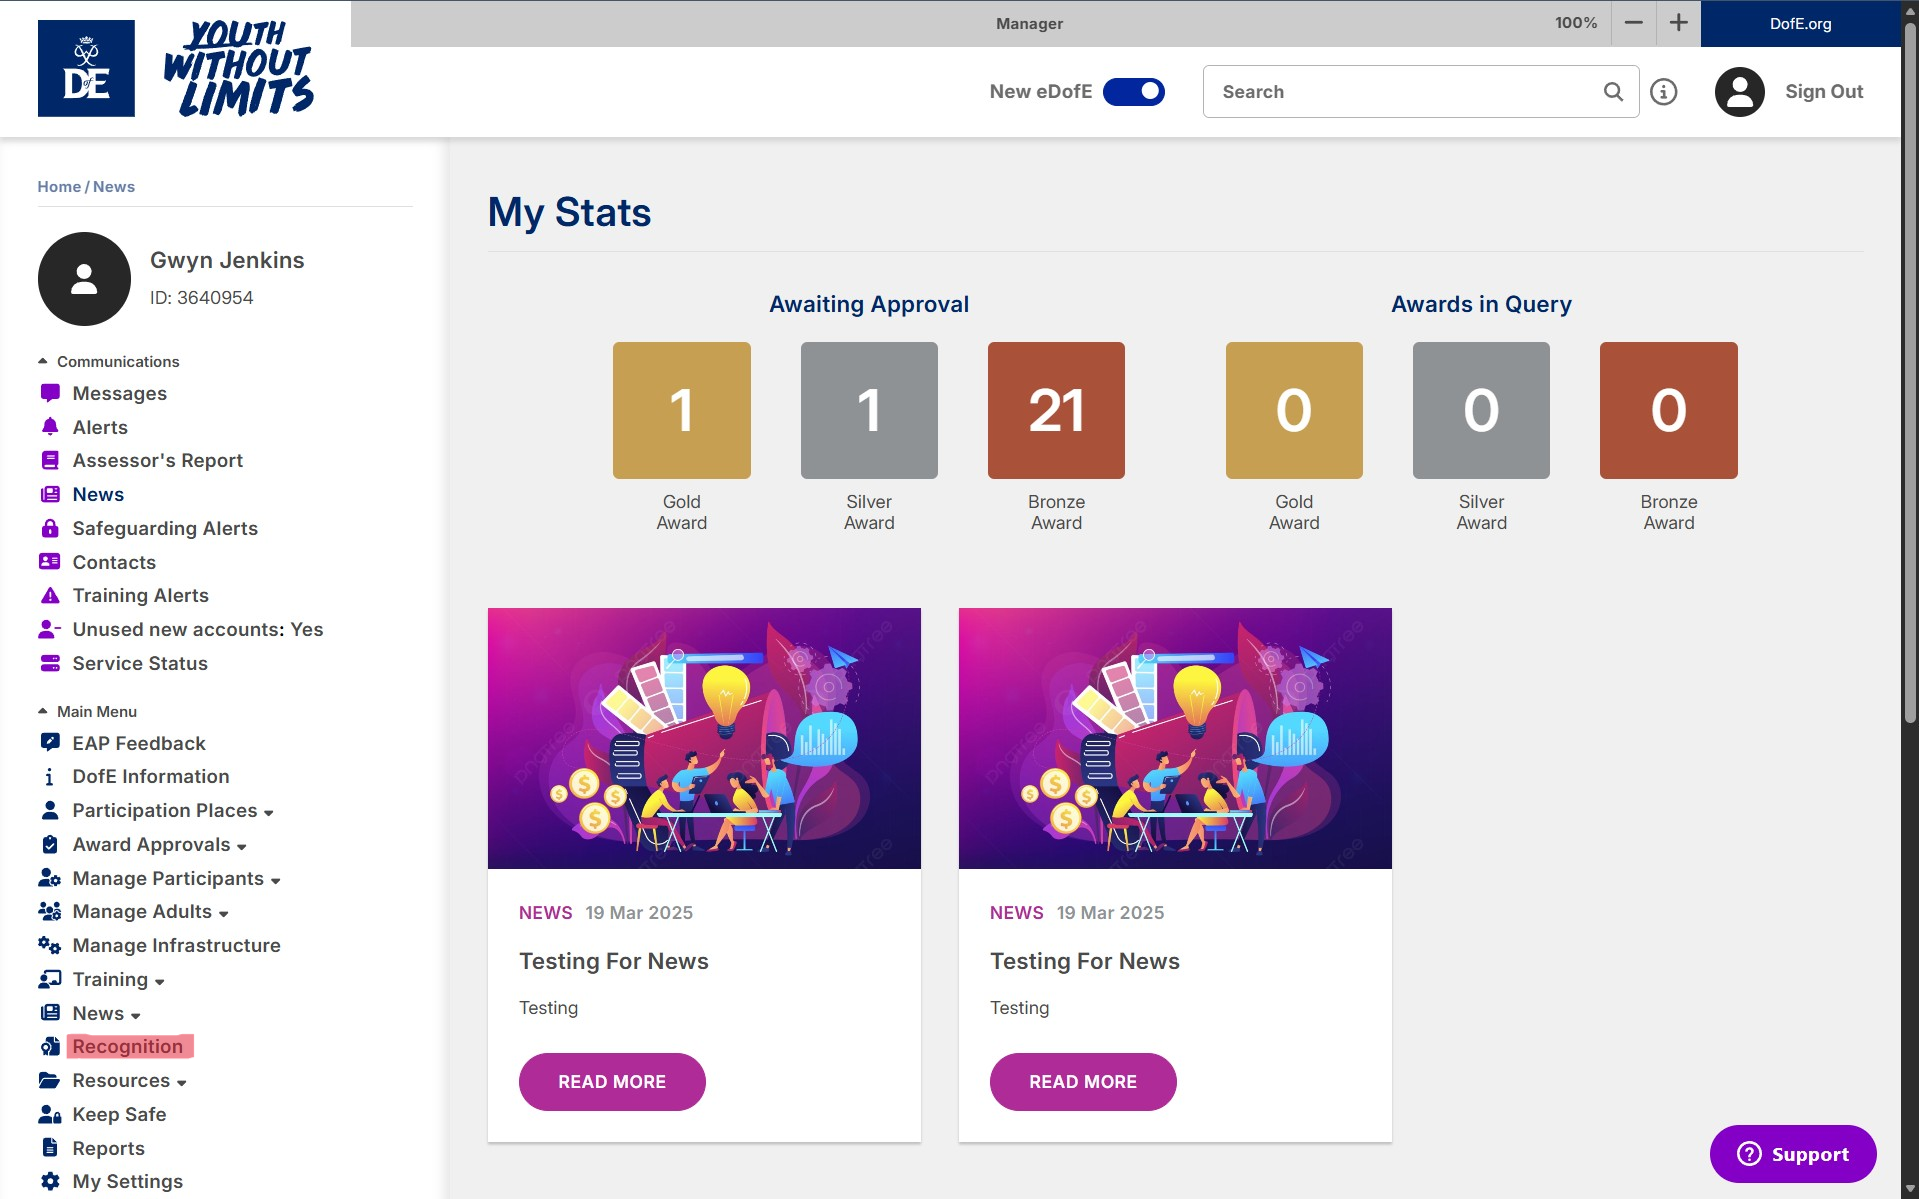The image size is (1919, 1199).
Task: Click READ MORE on first news card
Action: (x=611, y=1082)
